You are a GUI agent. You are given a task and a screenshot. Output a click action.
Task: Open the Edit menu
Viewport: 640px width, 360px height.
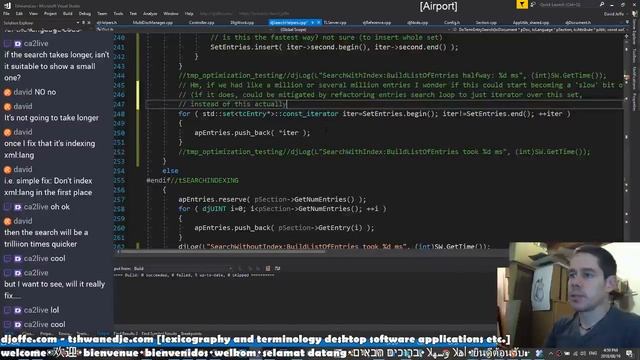(19, 13)
